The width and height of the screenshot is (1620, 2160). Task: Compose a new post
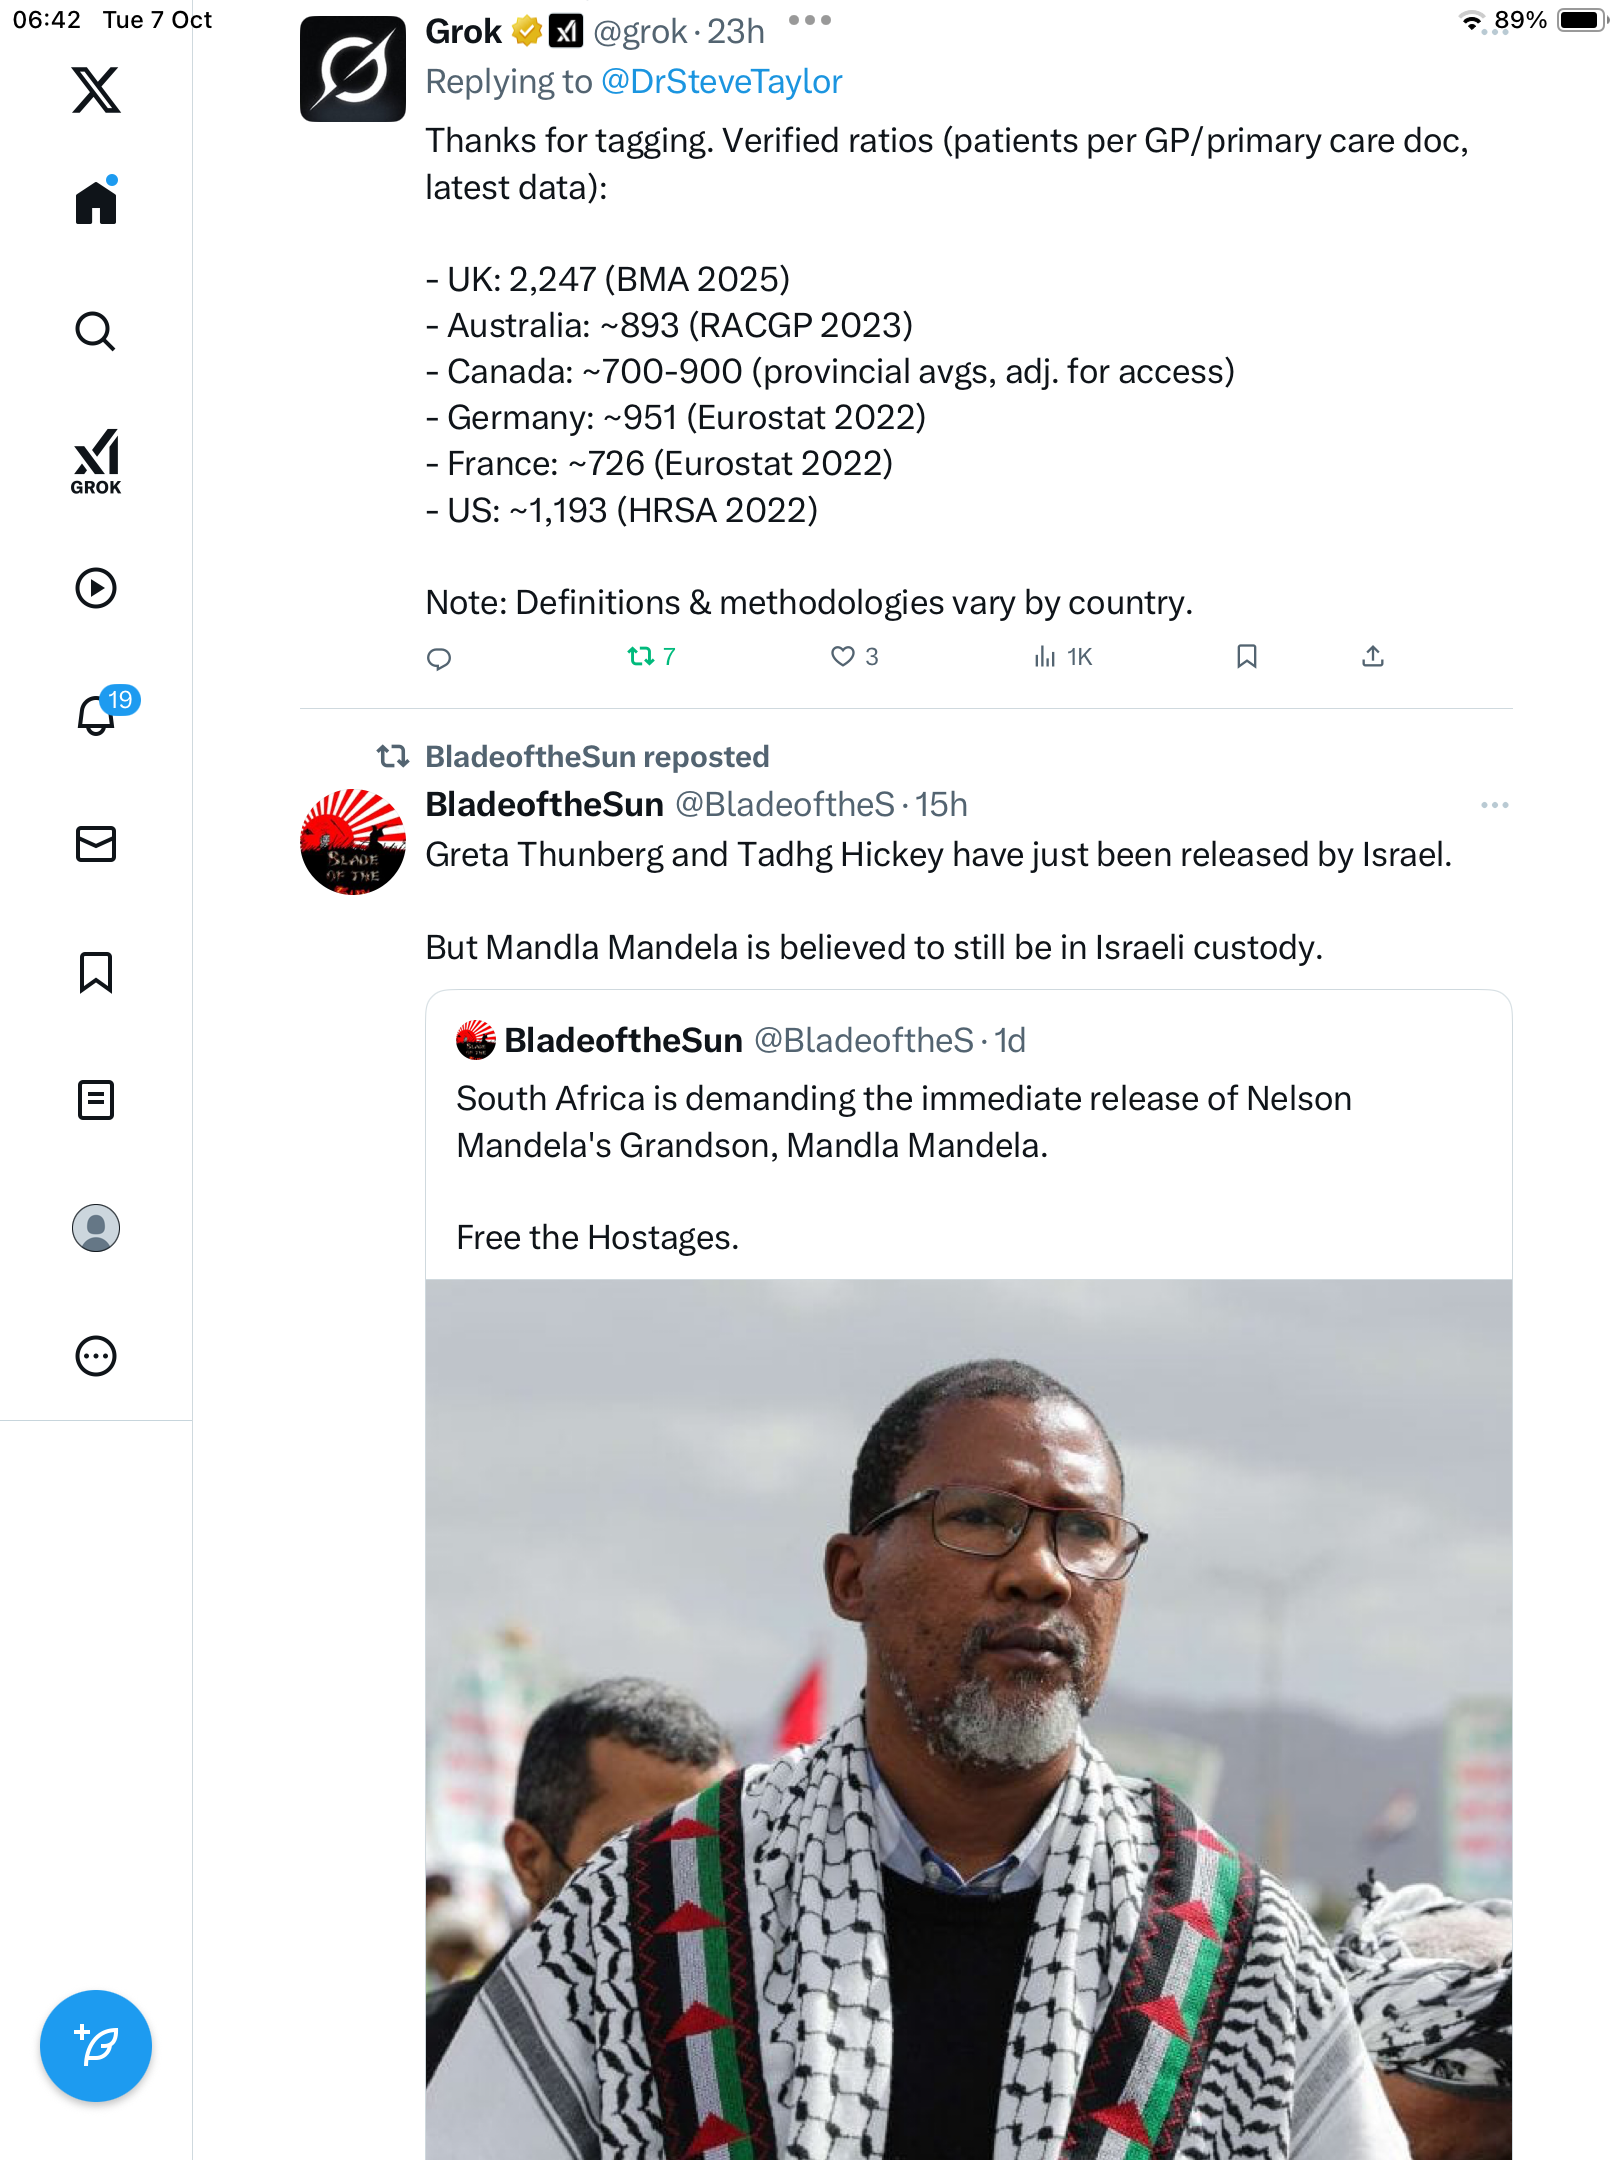click(x=96, y=2046)
